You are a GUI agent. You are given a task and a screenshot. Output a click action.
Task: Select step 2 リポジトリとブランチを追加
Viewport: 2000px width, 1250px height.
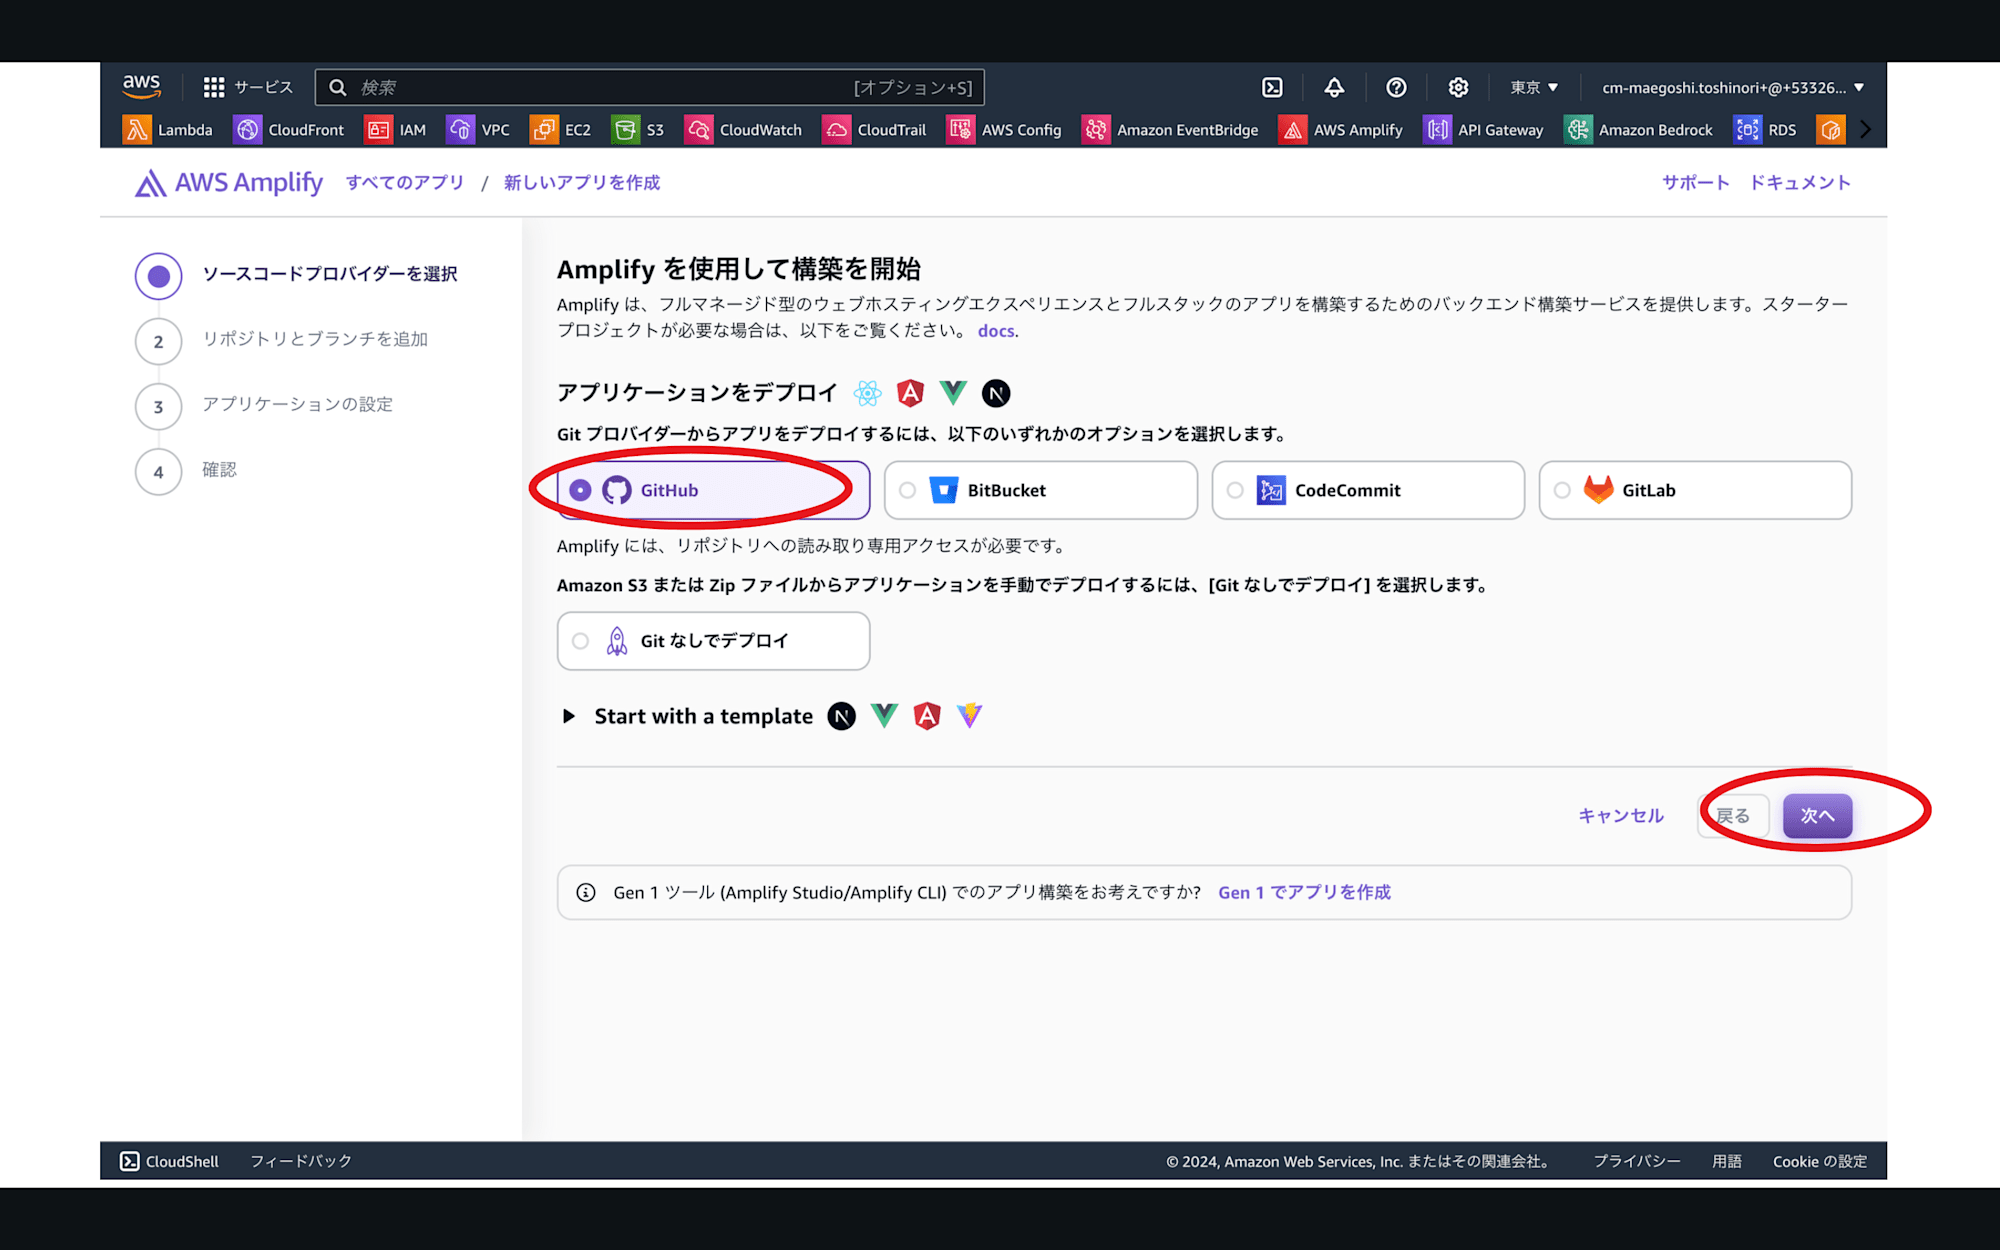(282, 340)
